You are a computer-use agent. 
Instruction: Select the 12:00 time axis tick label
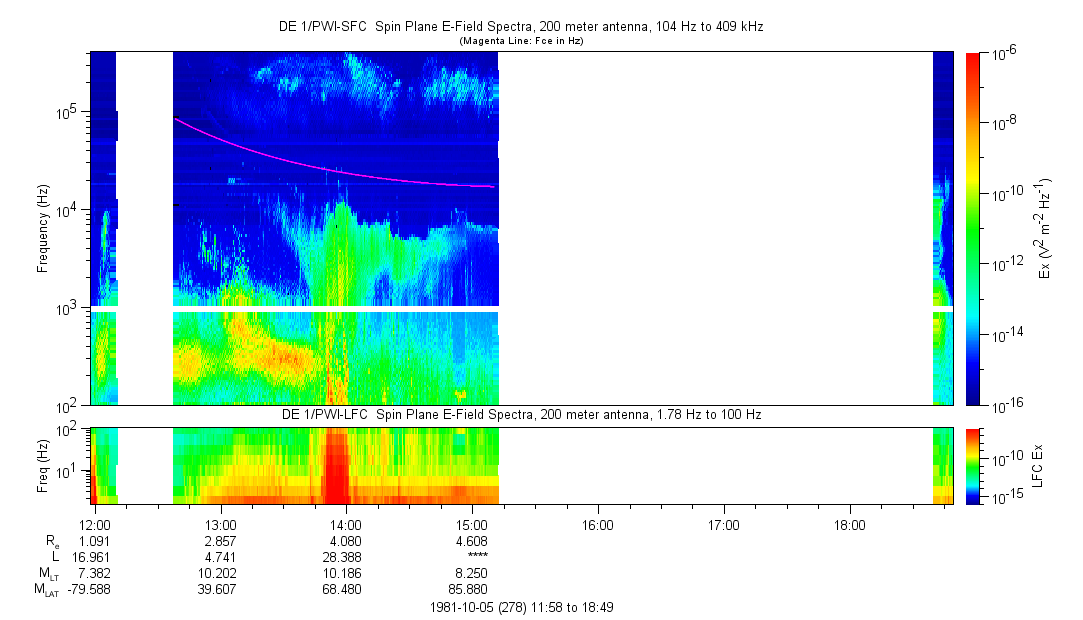pos(95,524)
